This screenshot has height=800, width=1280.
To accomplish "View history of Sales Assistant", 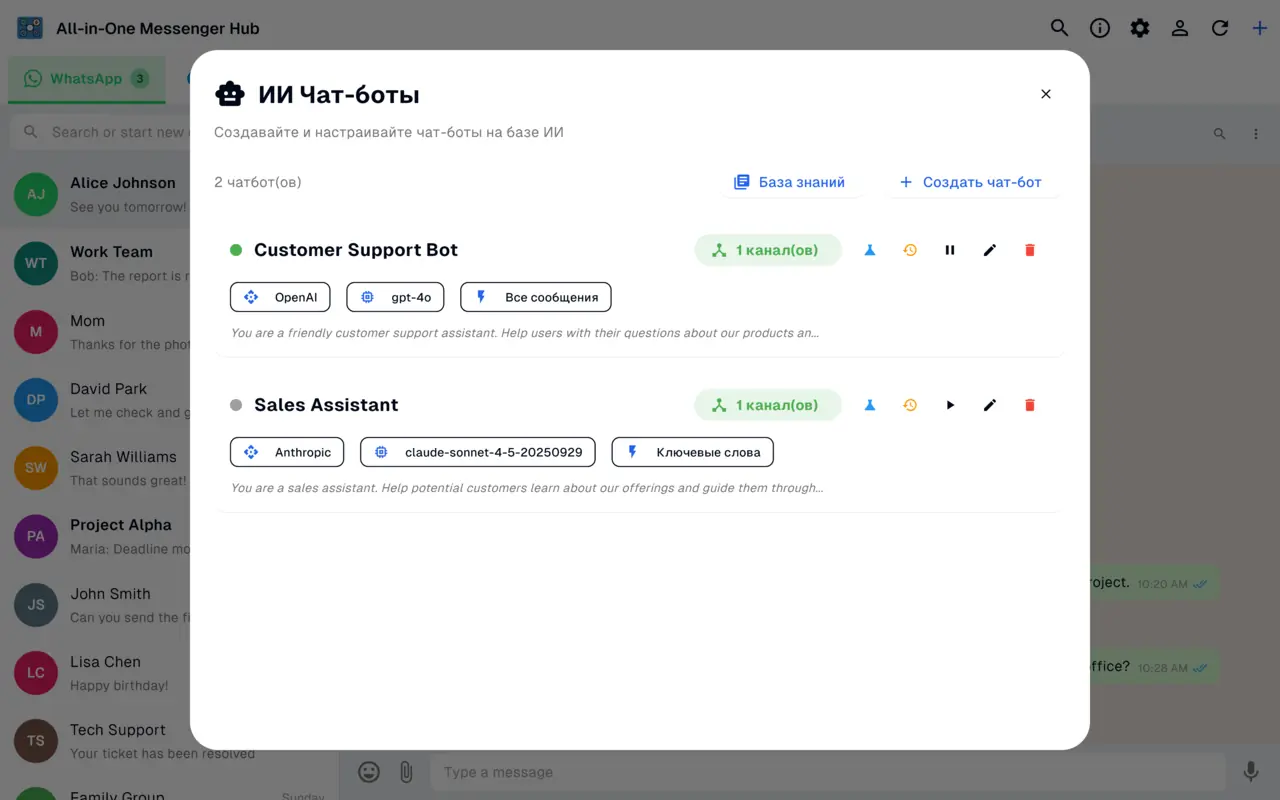I will [910, 405].
